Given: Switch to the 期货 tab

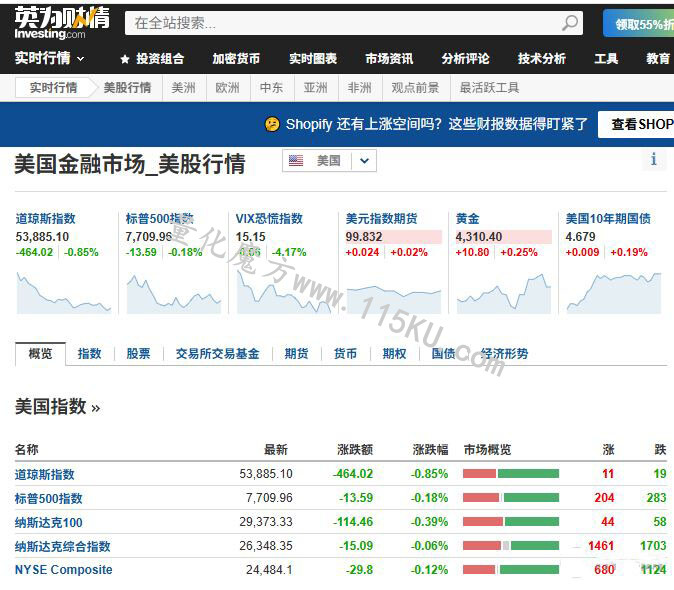Looking at the screenshot, I should [x=297, y=354].
